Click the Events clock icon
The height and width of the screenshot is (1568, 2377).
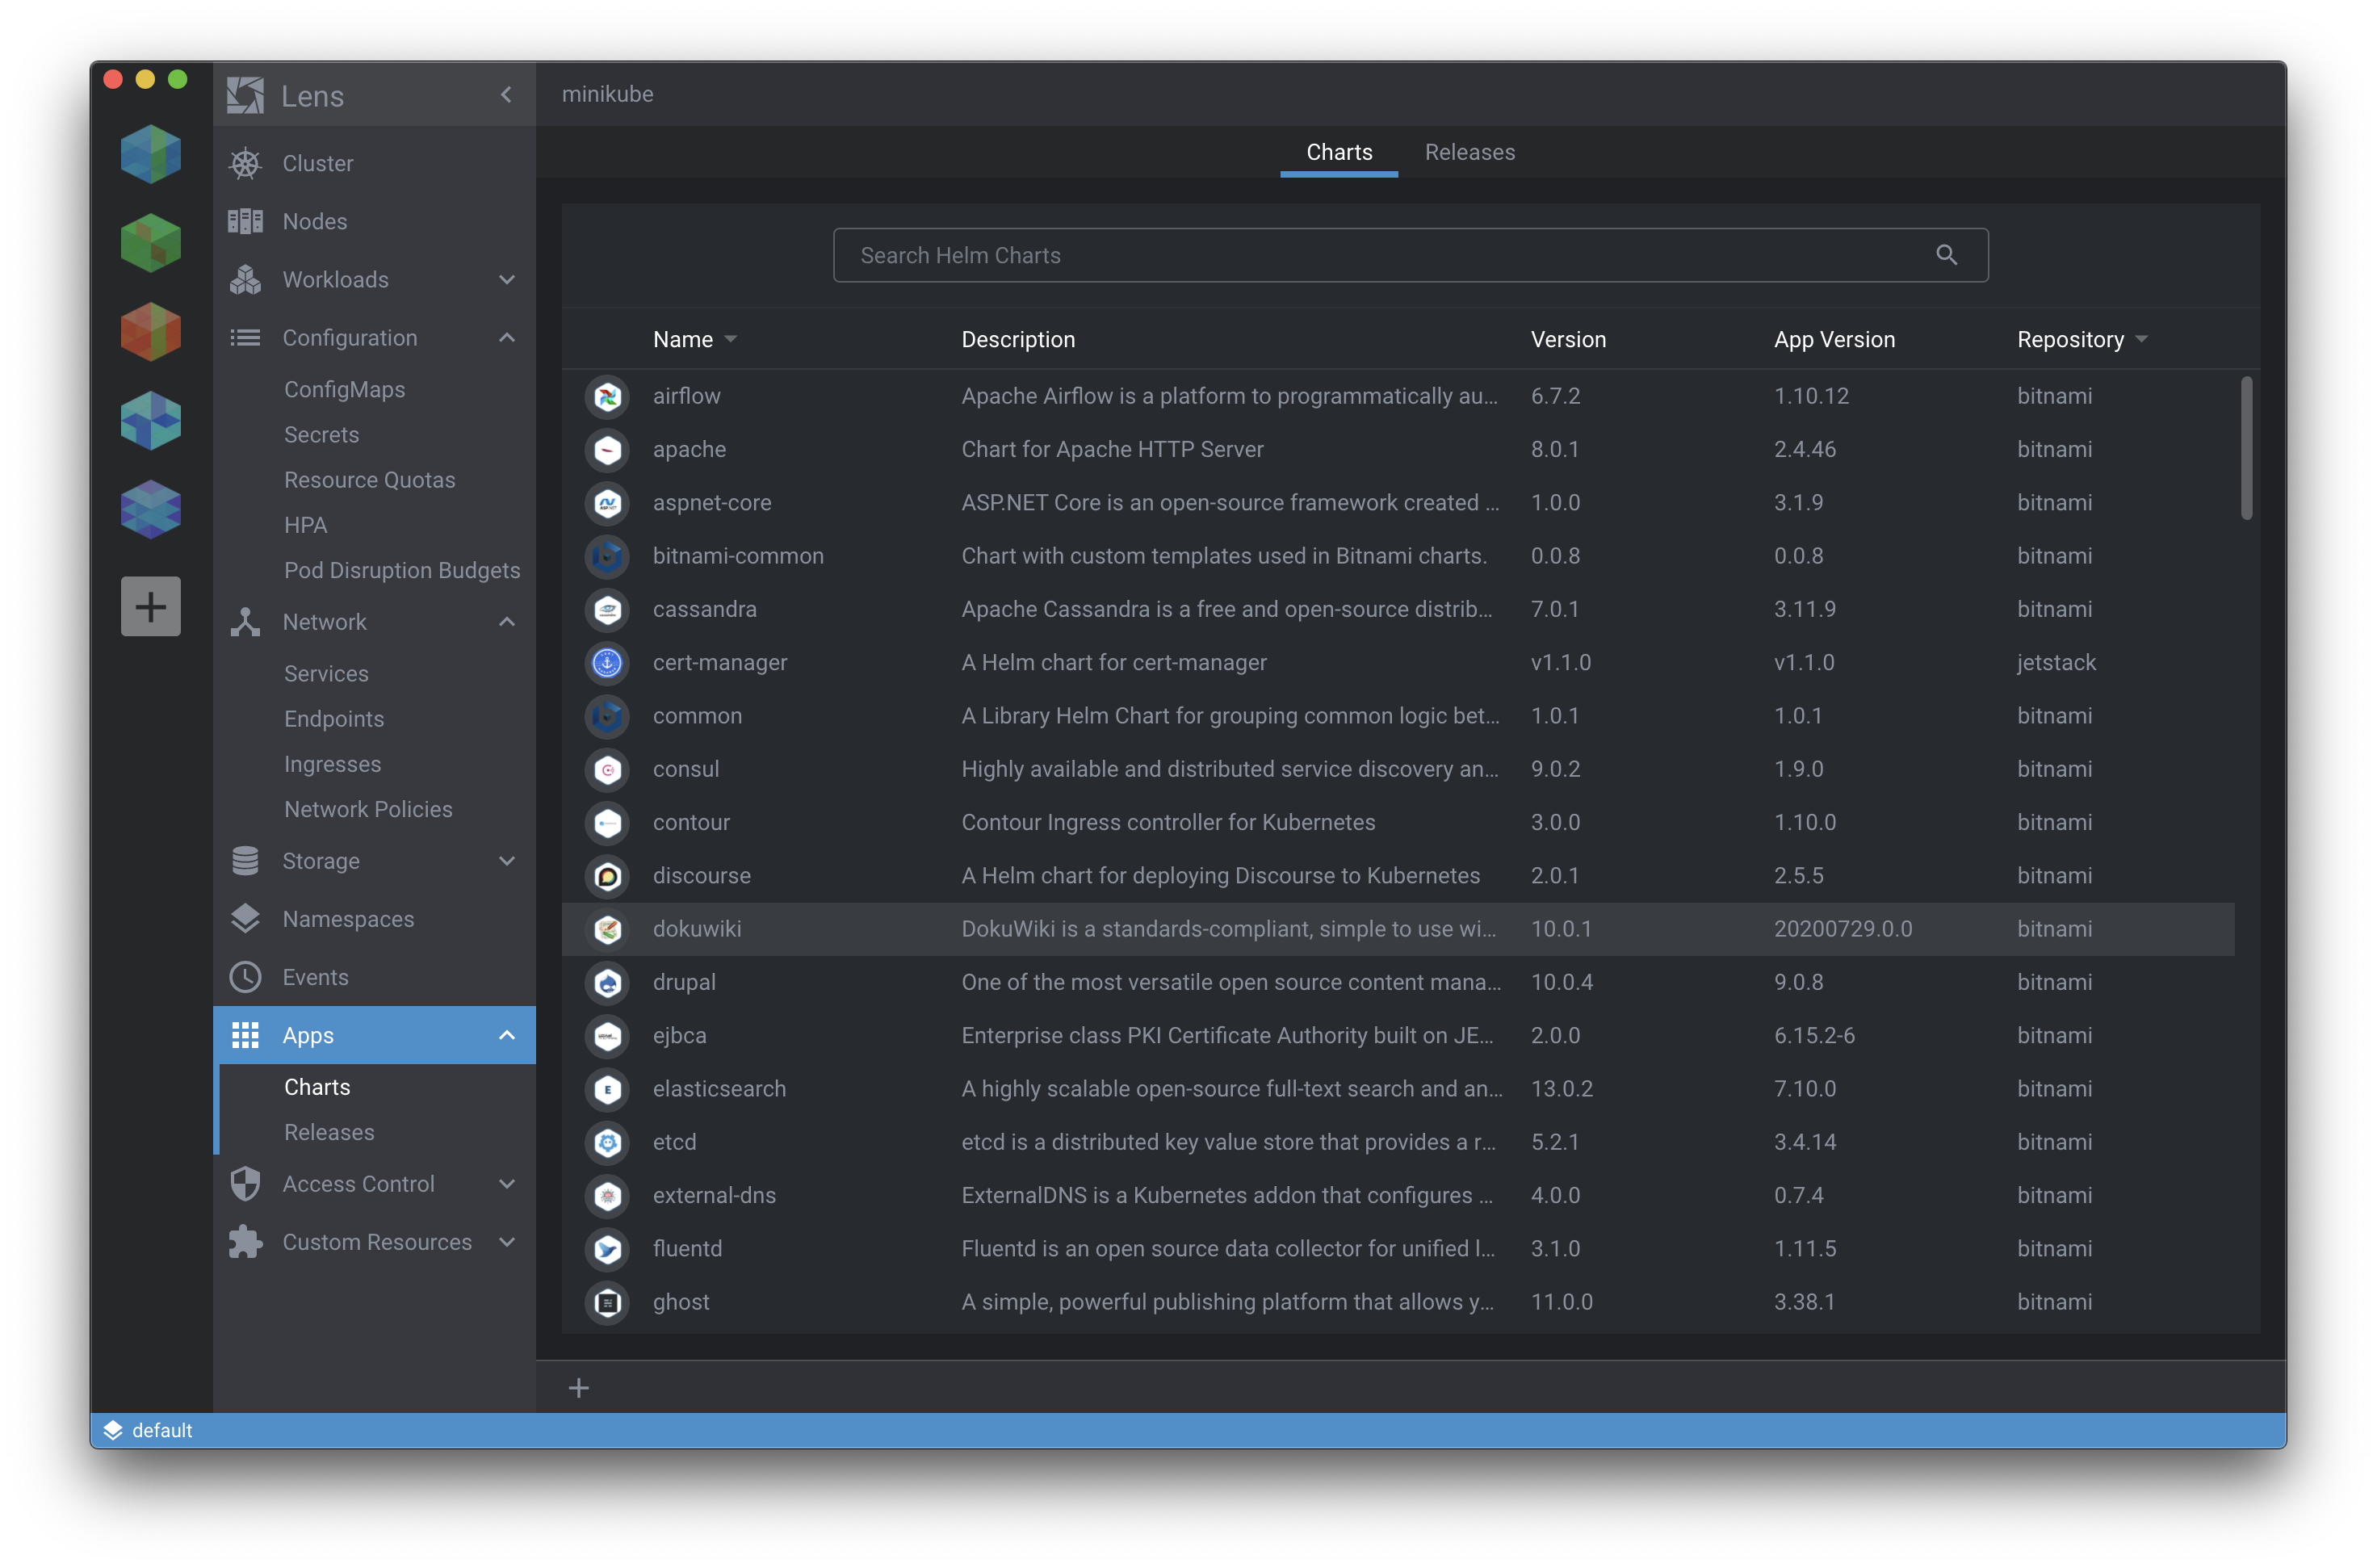point(245,977)
